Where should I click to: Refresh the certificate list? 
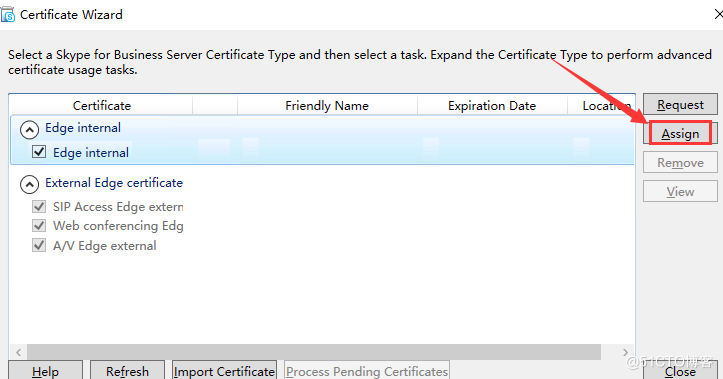point(127,371)
